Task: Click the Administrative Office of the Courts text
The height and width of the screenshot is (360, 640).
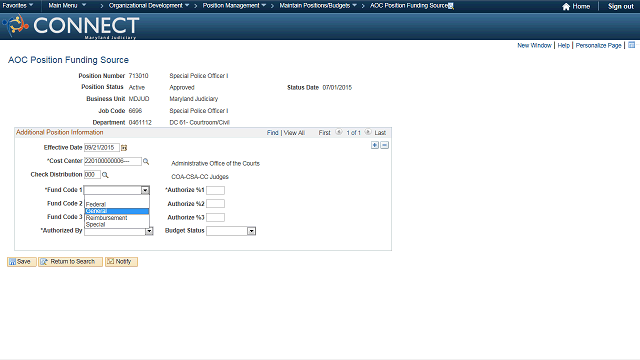Action: pos(216,163)
